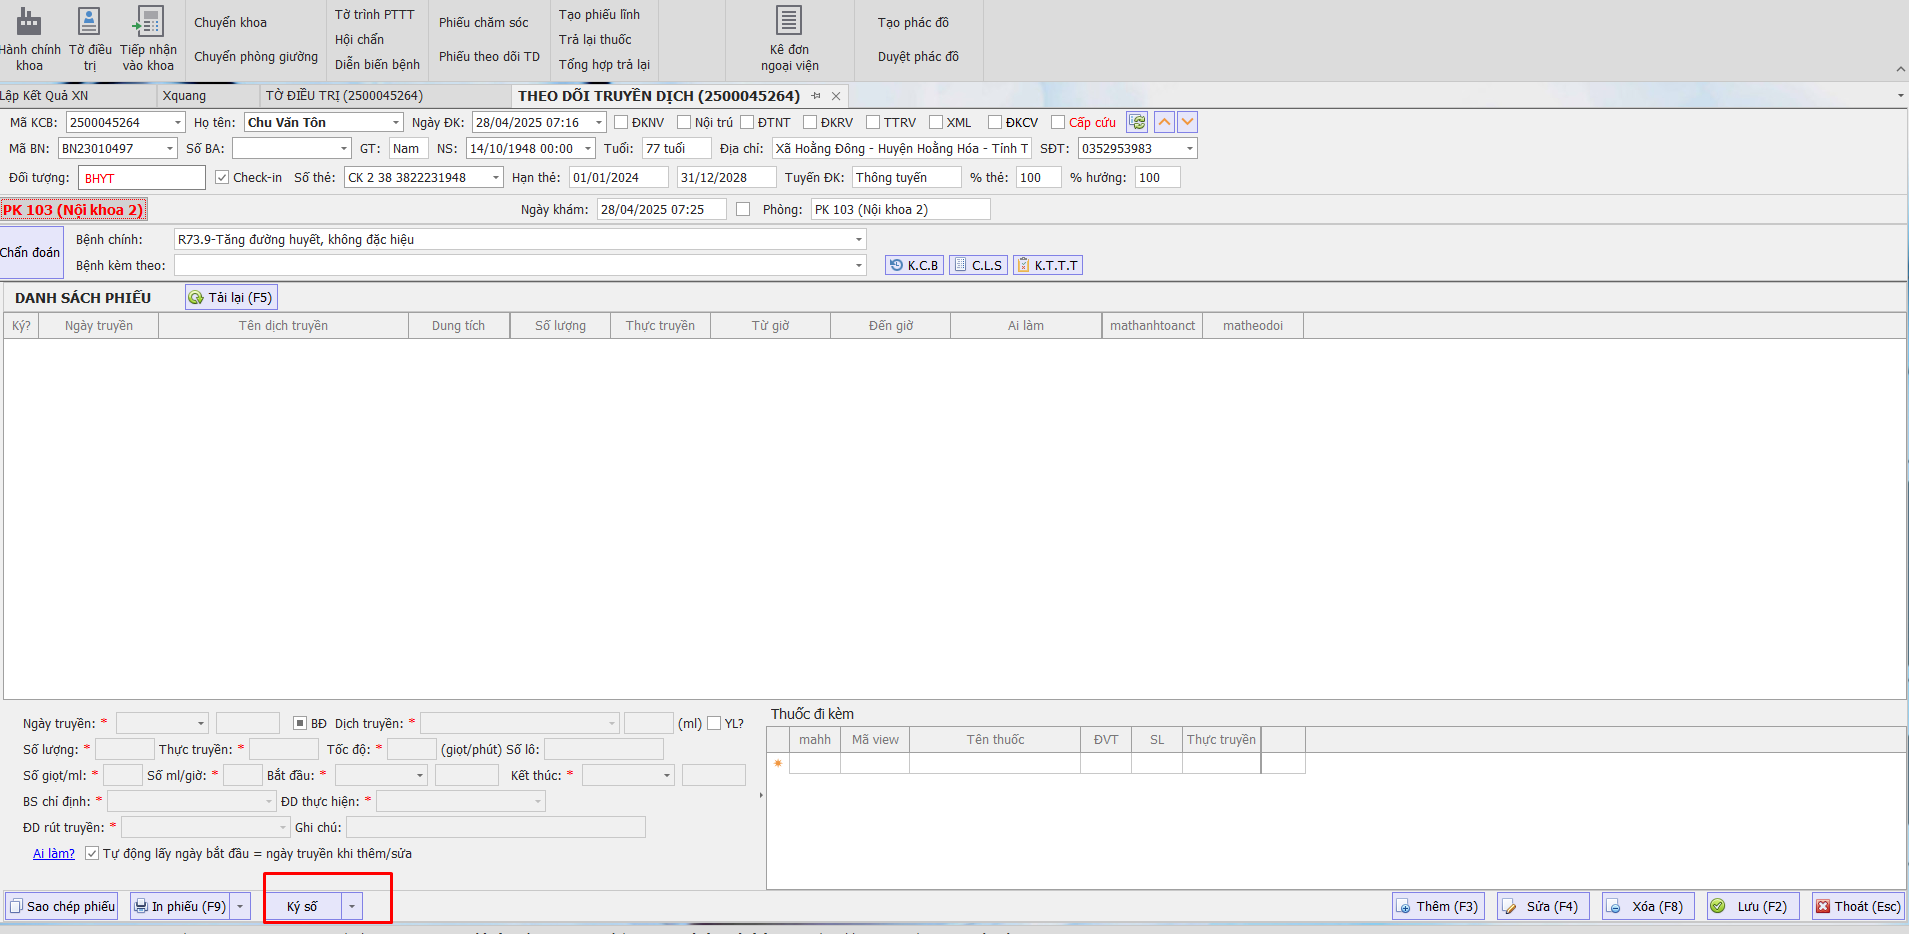Viewport: 1909px width, 934px height.
Task: Switch to TỜ ĐIỀU TRỊ tab
Action: (344, 96)
